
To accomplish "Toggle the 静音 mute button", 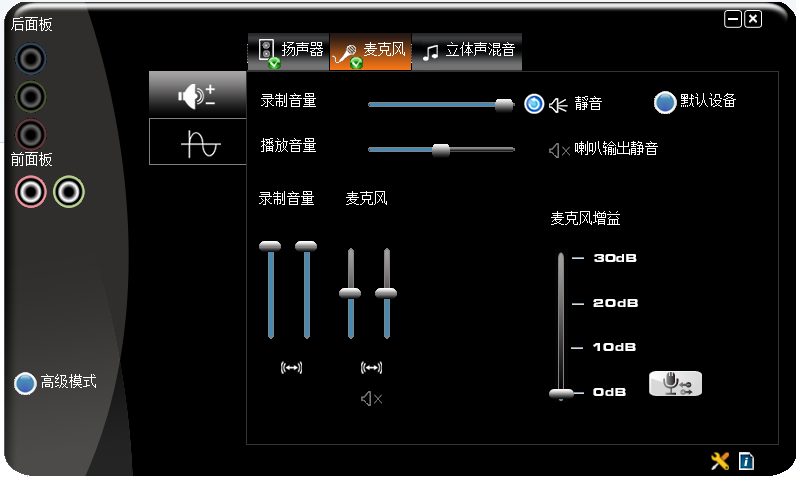I will [534, 104].
